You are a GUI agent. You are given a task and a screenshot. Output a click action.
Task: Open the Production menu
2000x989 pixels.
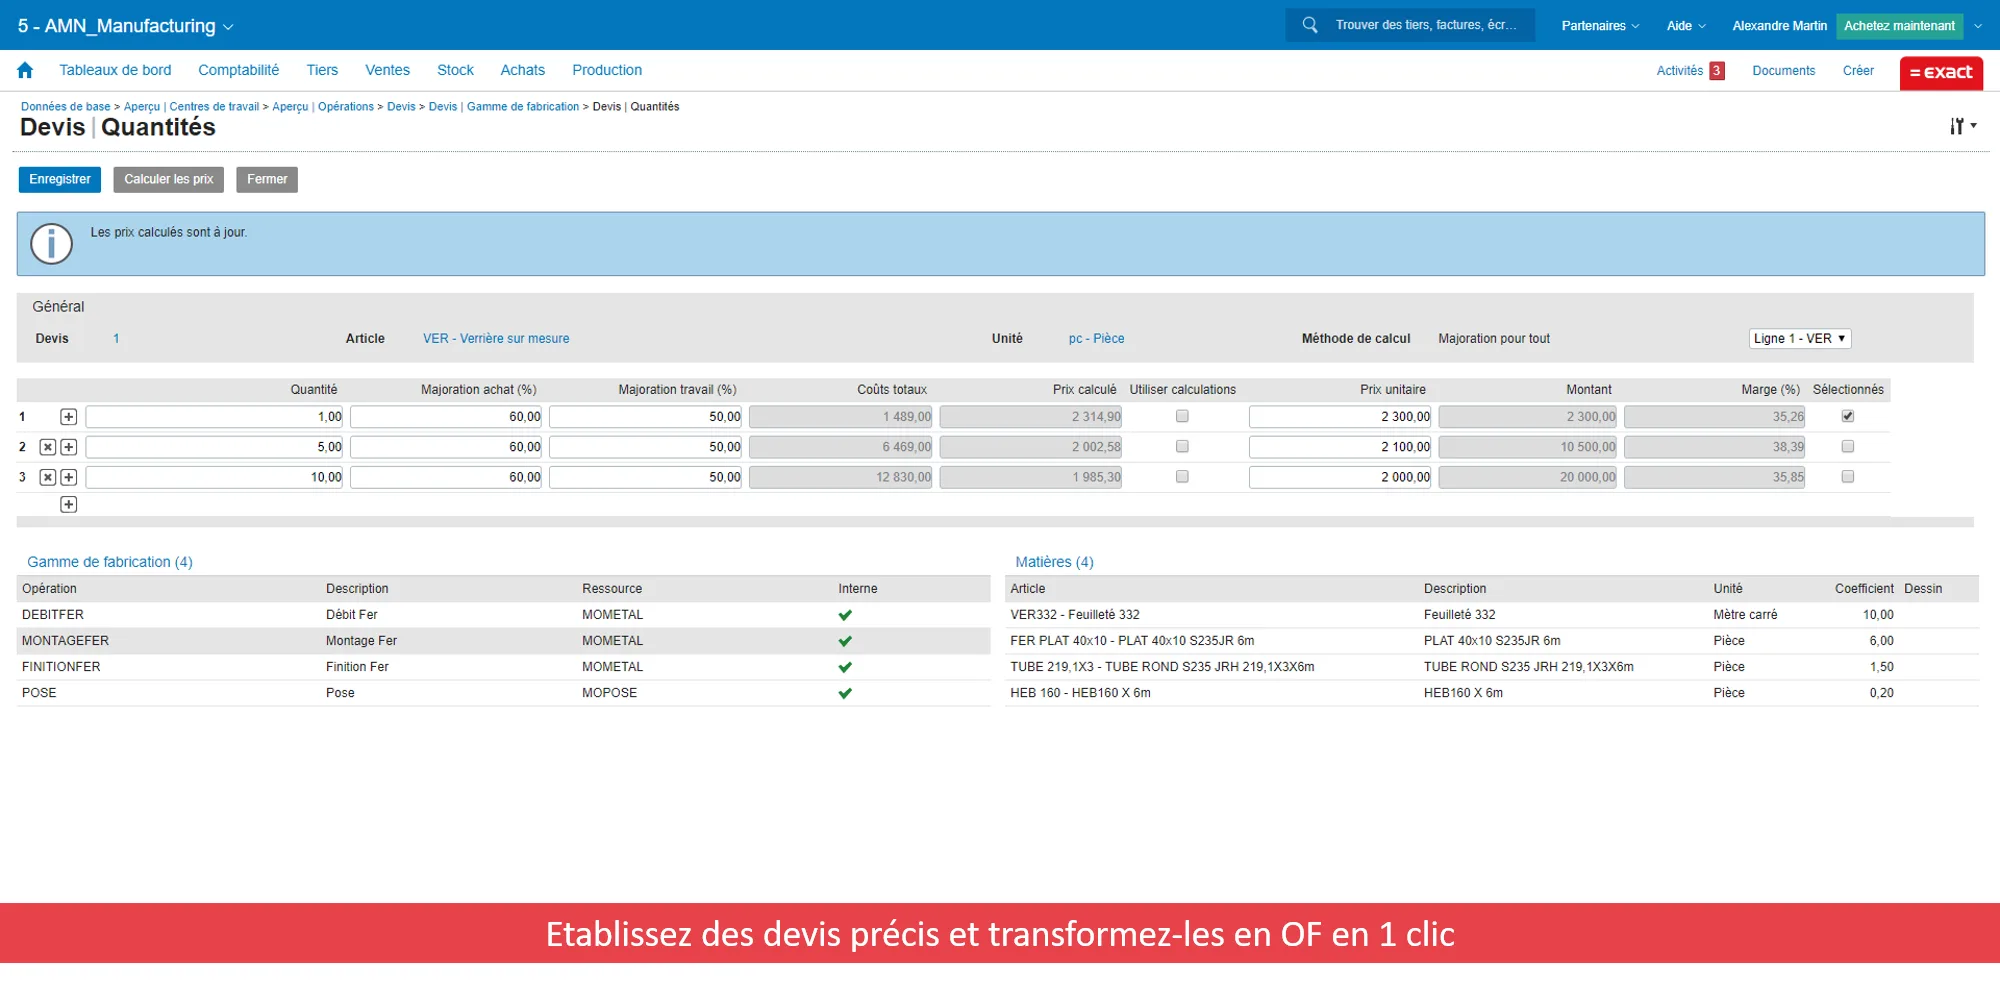(x=607, y=70)
